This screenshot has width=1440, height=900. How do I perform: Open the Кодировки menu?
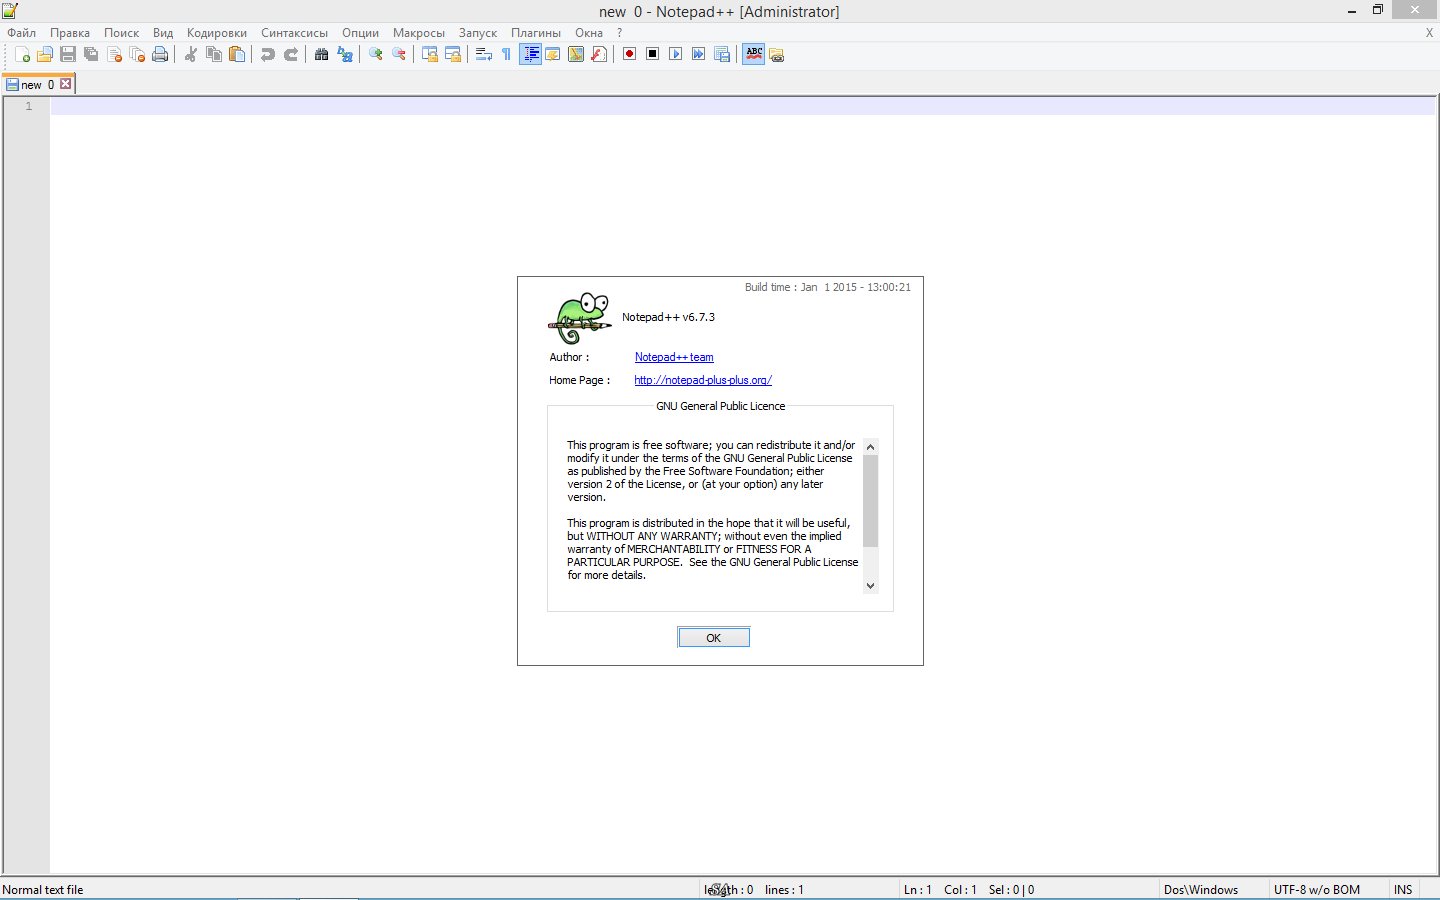click(217, 33)
